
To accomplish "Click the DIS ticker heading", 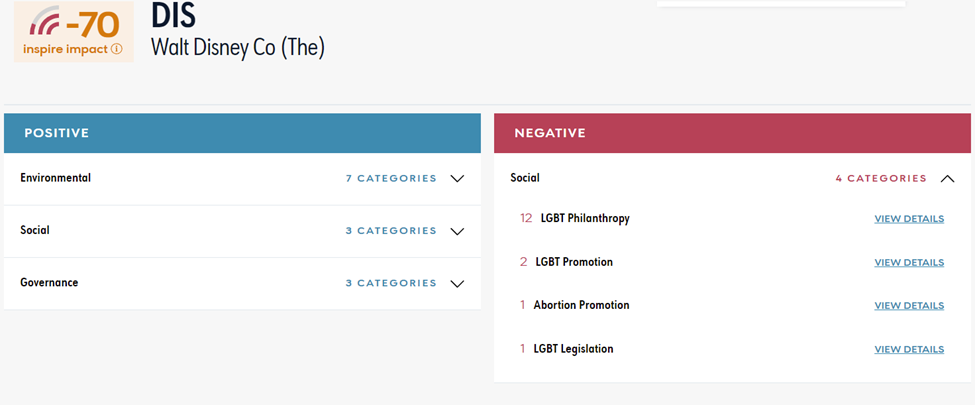I will click(x=175, y=15).
